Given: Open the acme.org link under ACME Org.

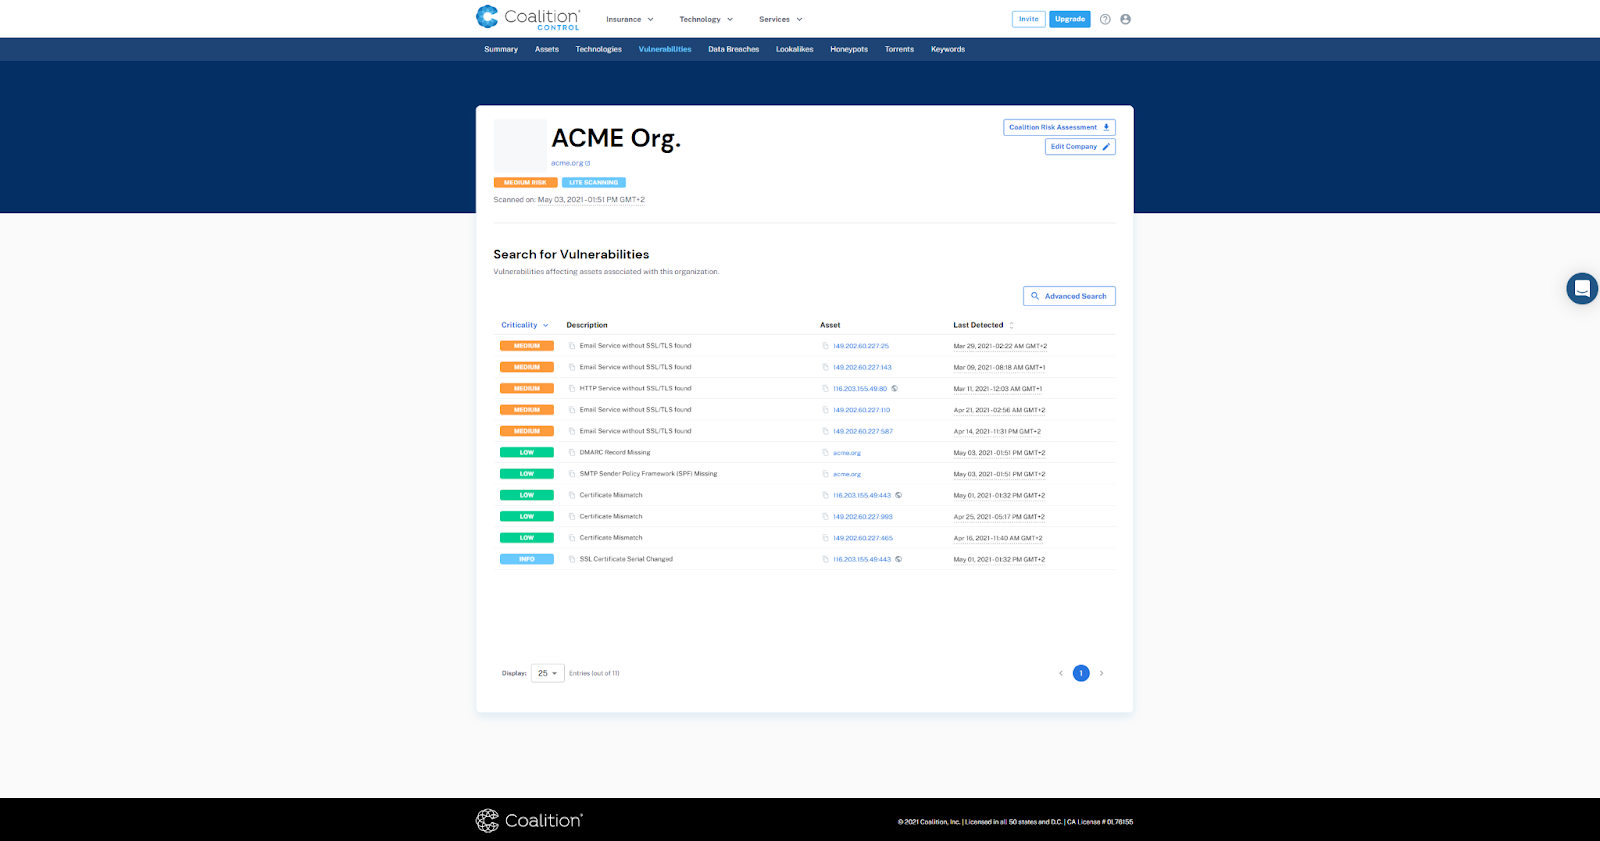Looking at the screenshot, I should pos(570,163).
